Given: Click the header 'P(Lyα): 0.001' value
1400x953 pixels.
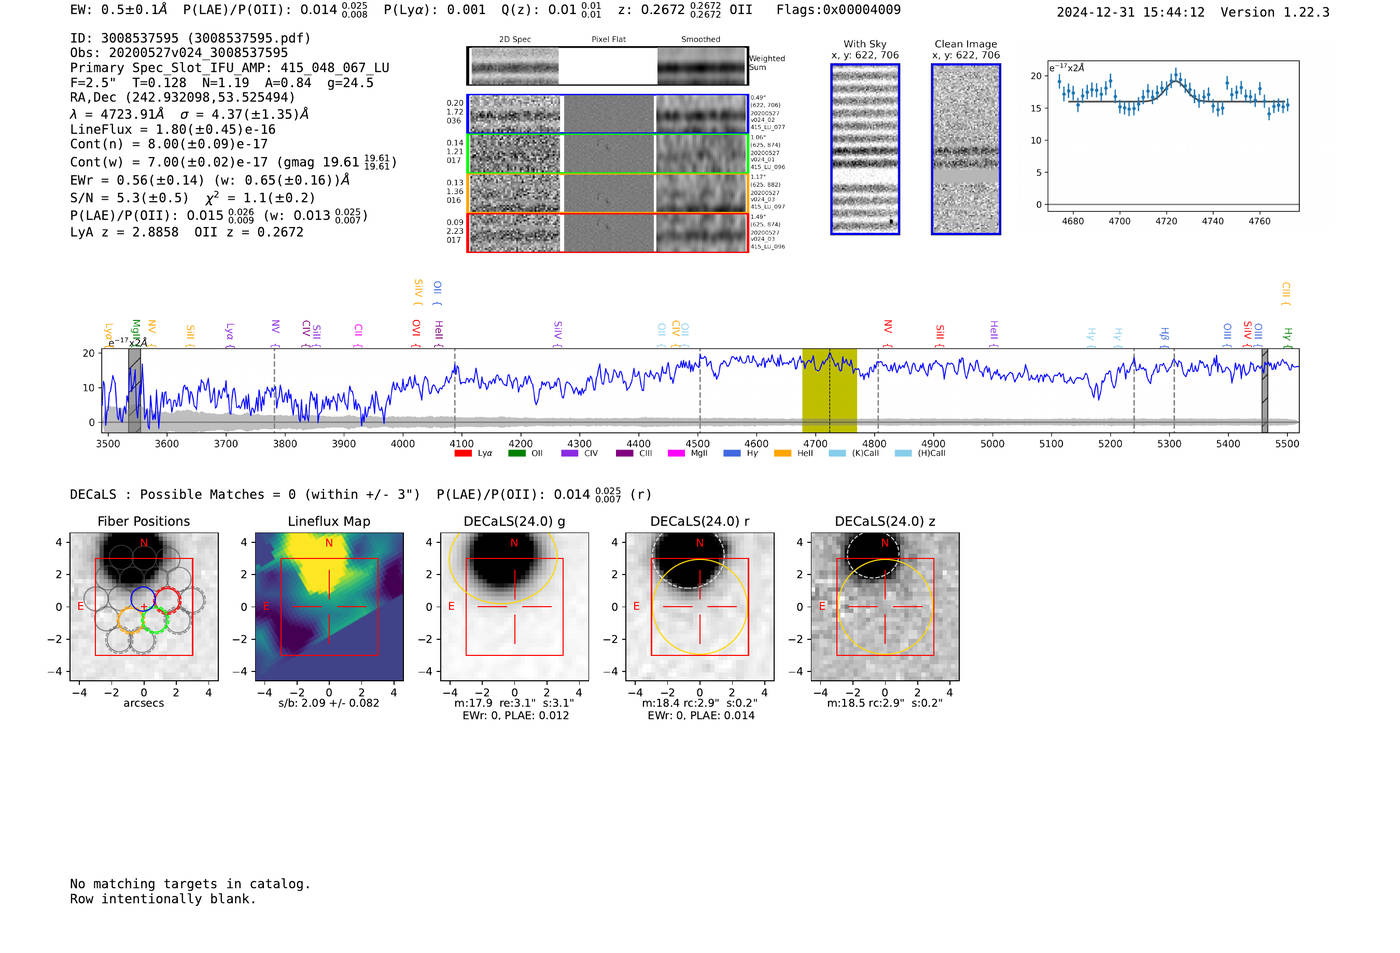Looking at the screenshot, I should click(x=435, y=10).
